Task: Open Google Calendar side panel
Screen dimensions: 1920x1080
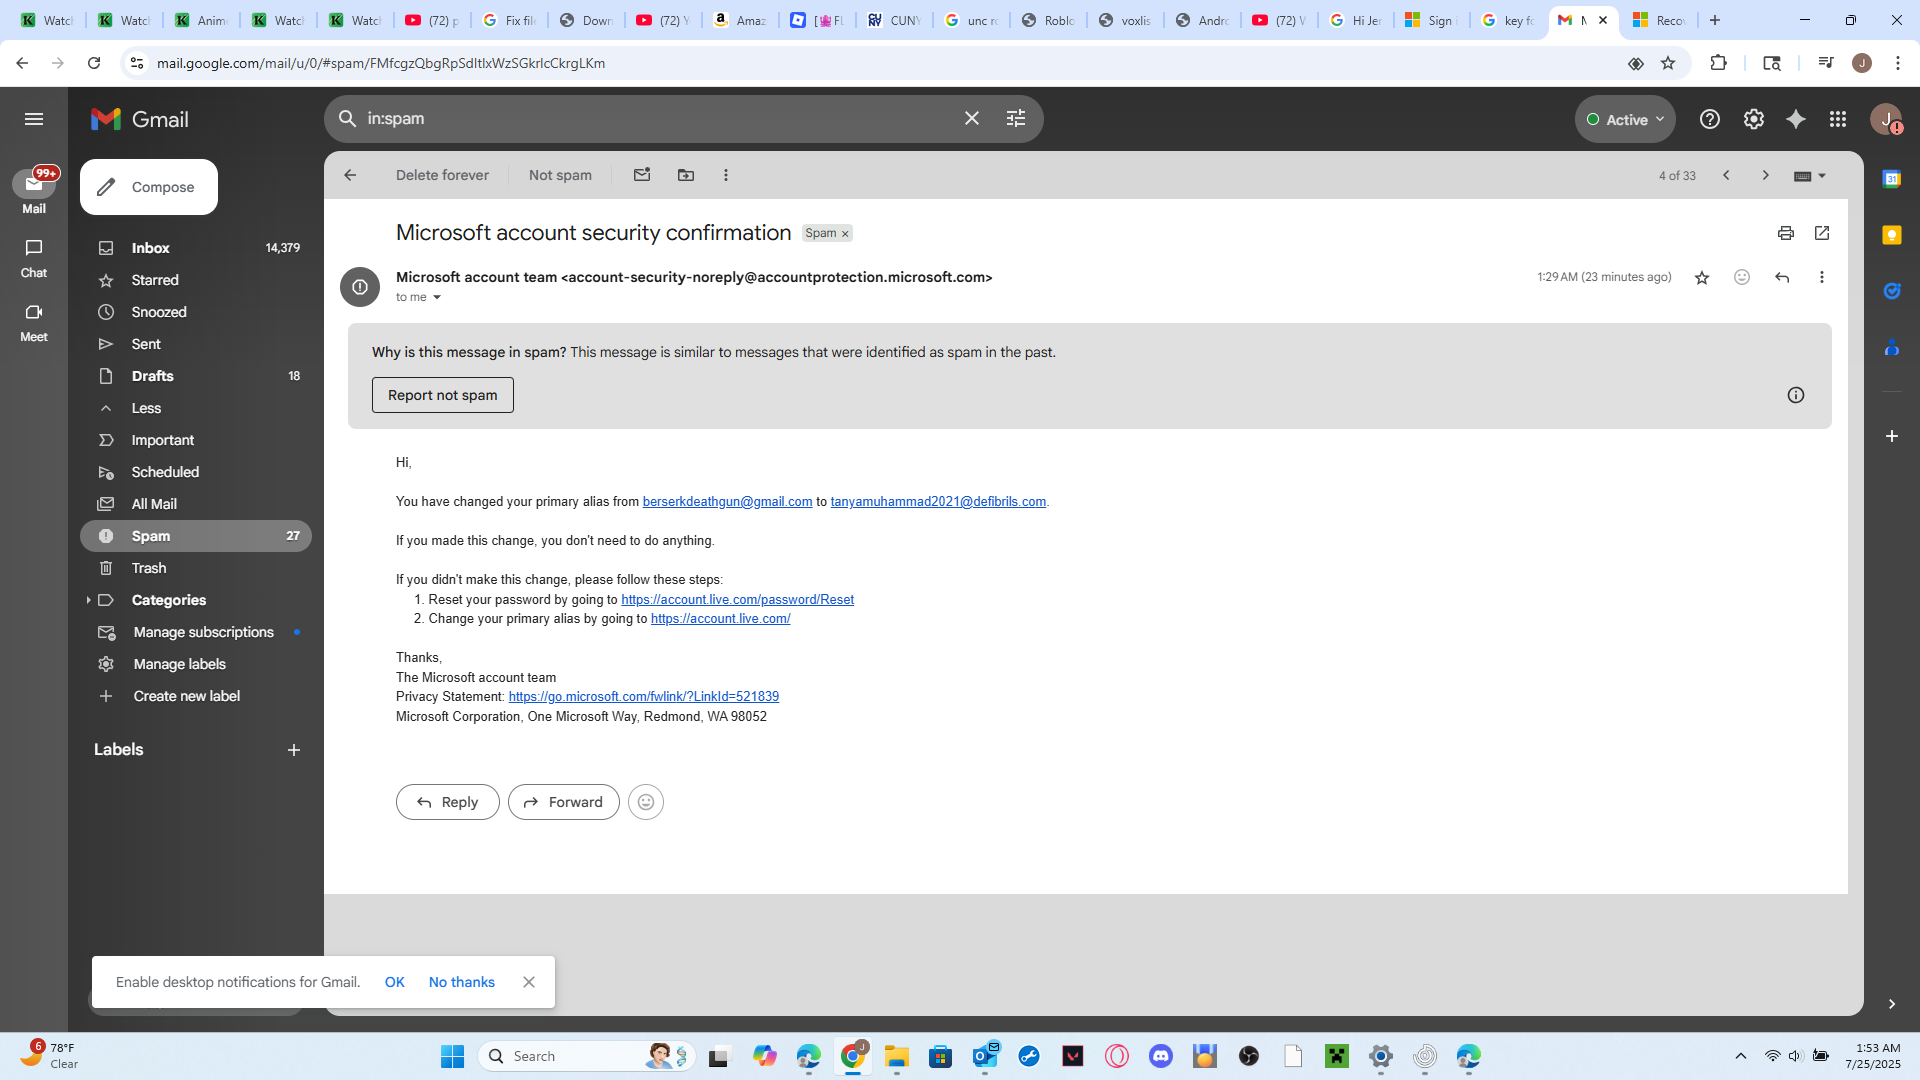Action: pos(1892,179)
